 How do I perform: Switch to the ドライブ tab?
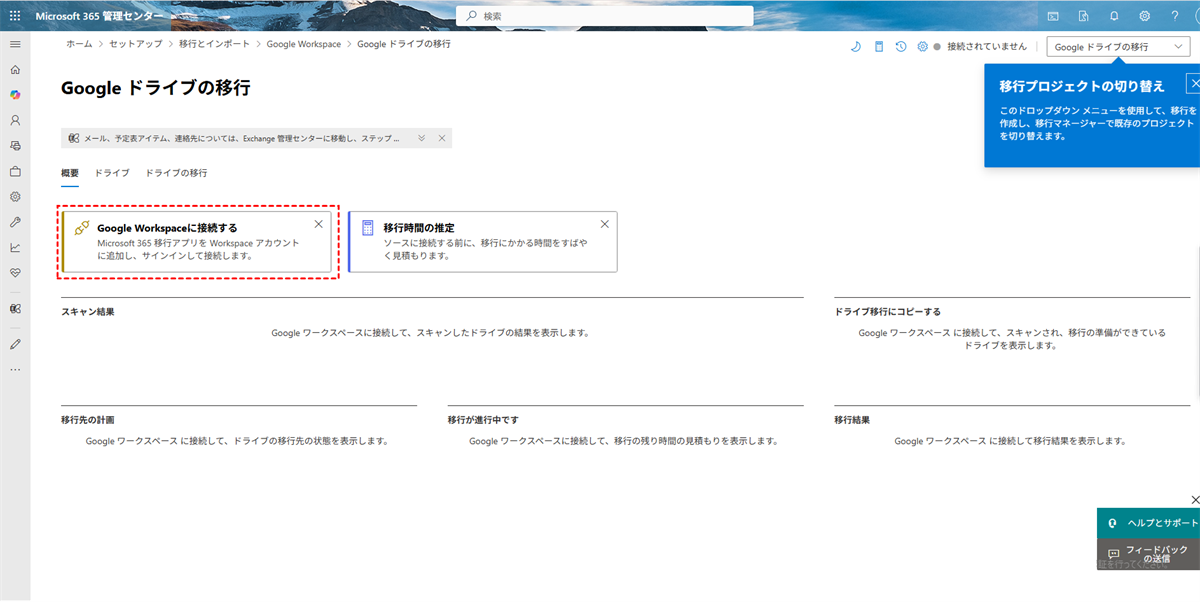(x=112, y=173)
